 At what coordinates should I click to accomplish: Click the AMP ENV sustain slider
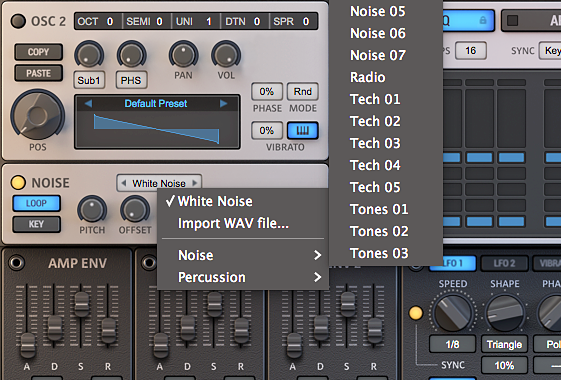82,304
